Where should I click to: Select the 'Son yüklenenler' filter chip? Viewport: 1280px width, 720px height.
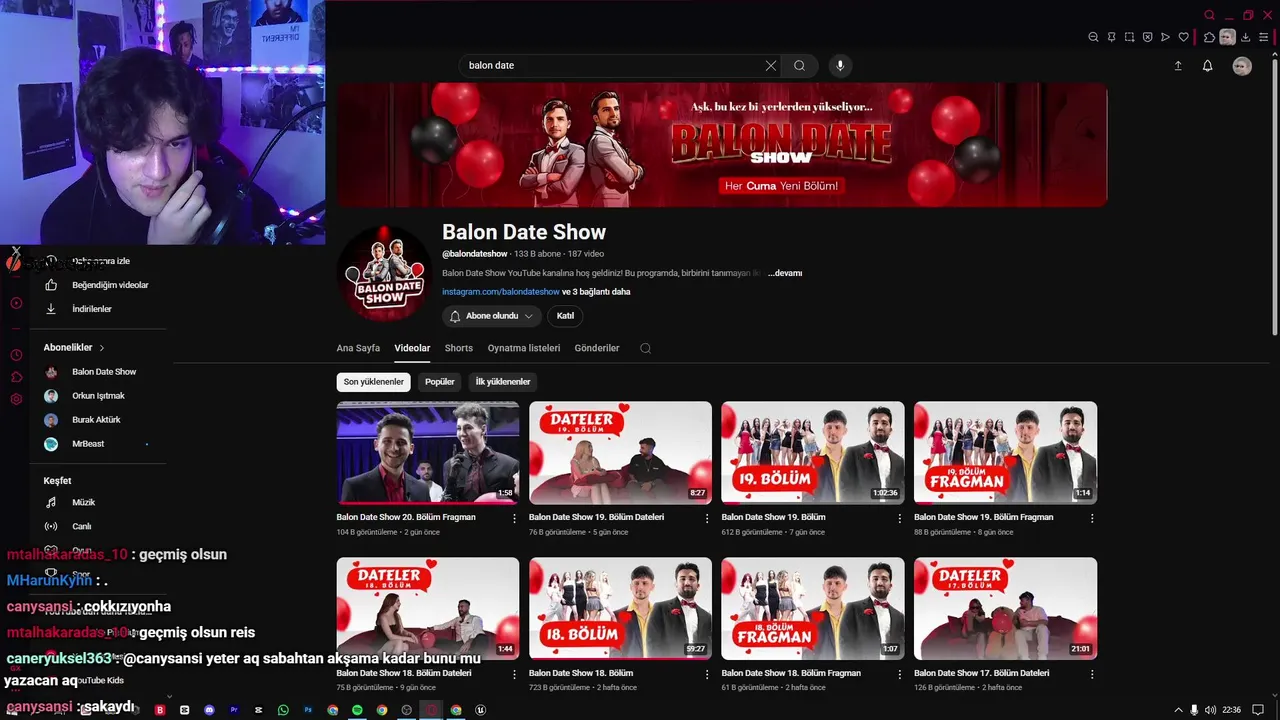click(x=374, y=382)
